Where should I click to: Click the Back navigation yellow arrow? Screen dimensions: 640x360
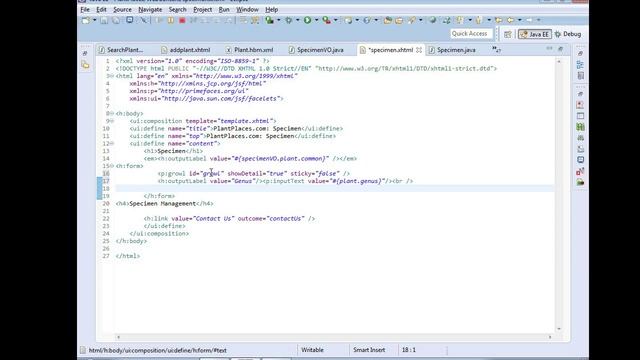click(x=510, y=20)
